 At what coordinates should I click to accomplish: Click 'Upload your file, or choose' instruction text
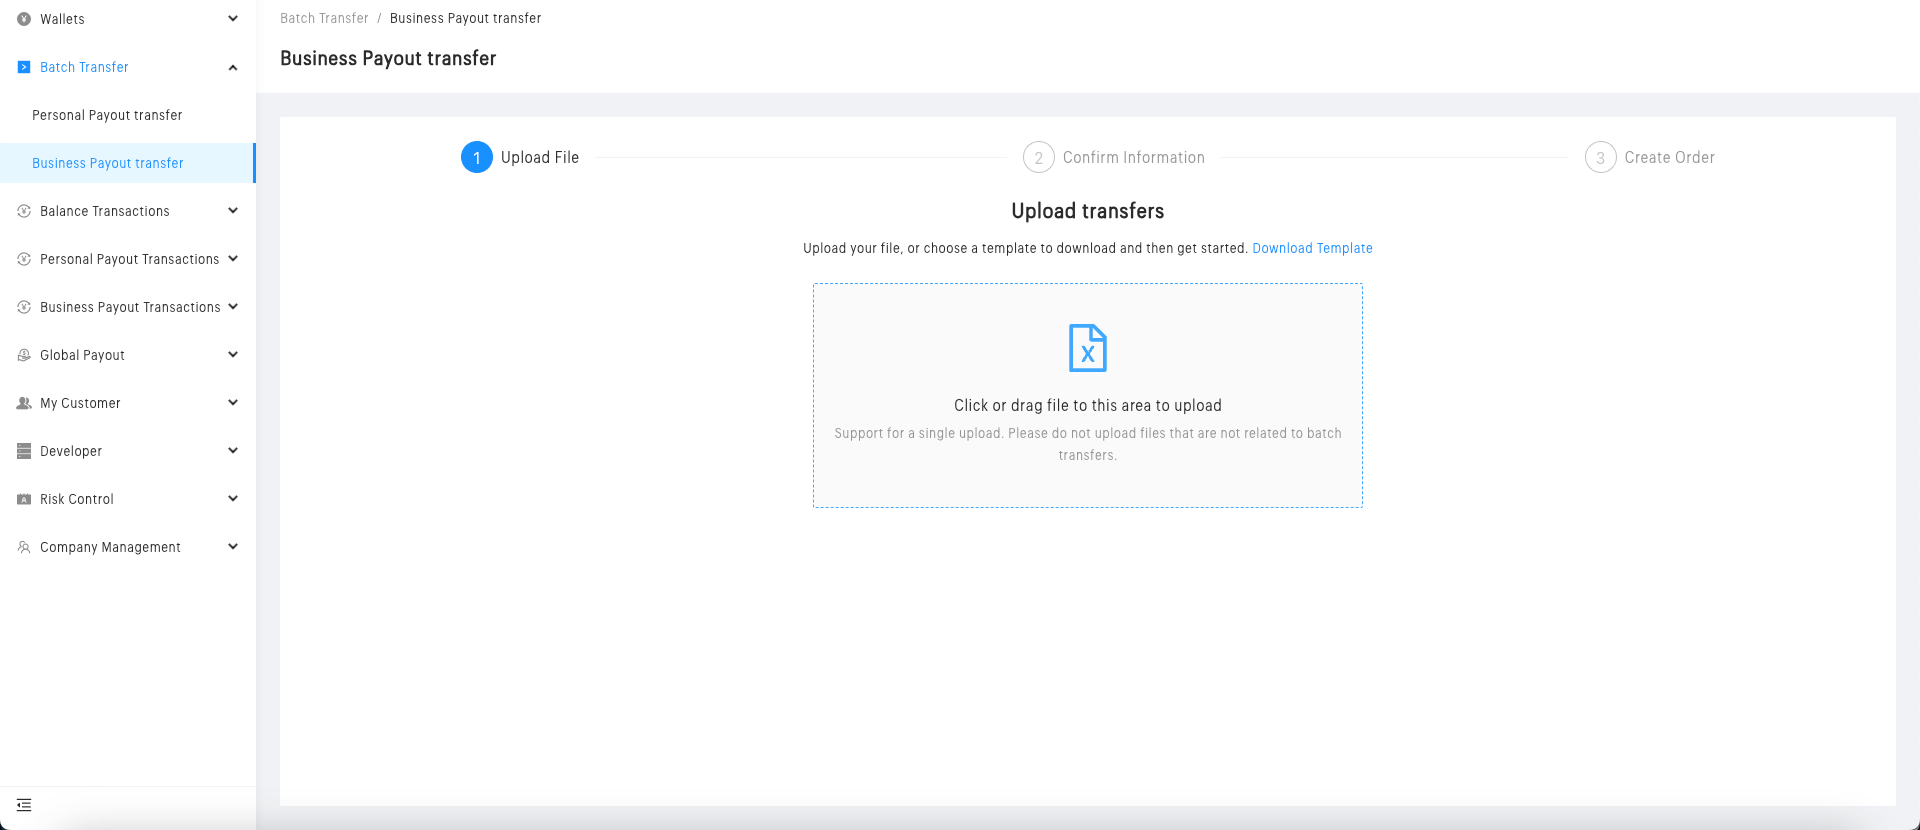(1025, 248)
